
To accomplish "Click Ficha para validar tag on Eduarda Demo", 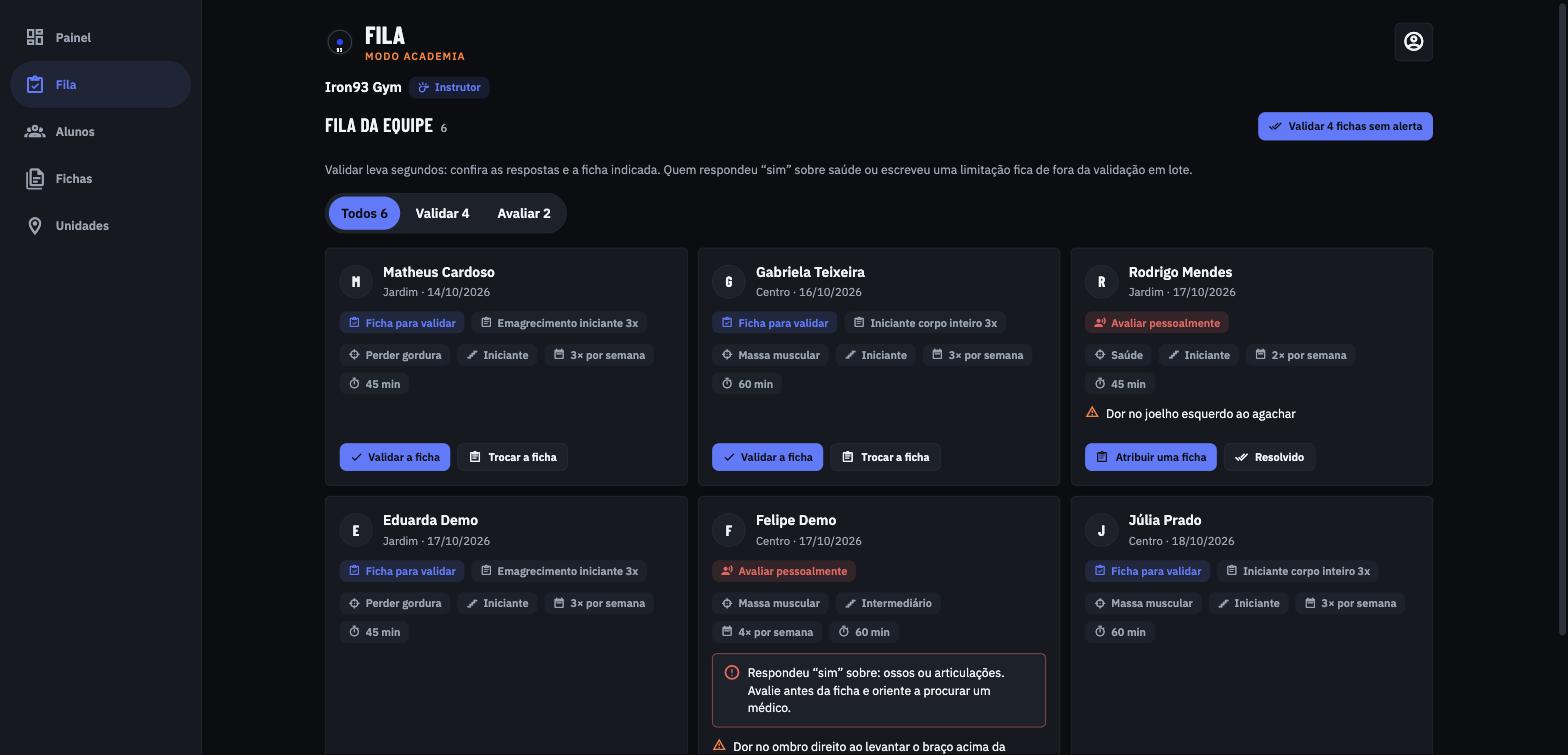I will [x=402, y=571].
